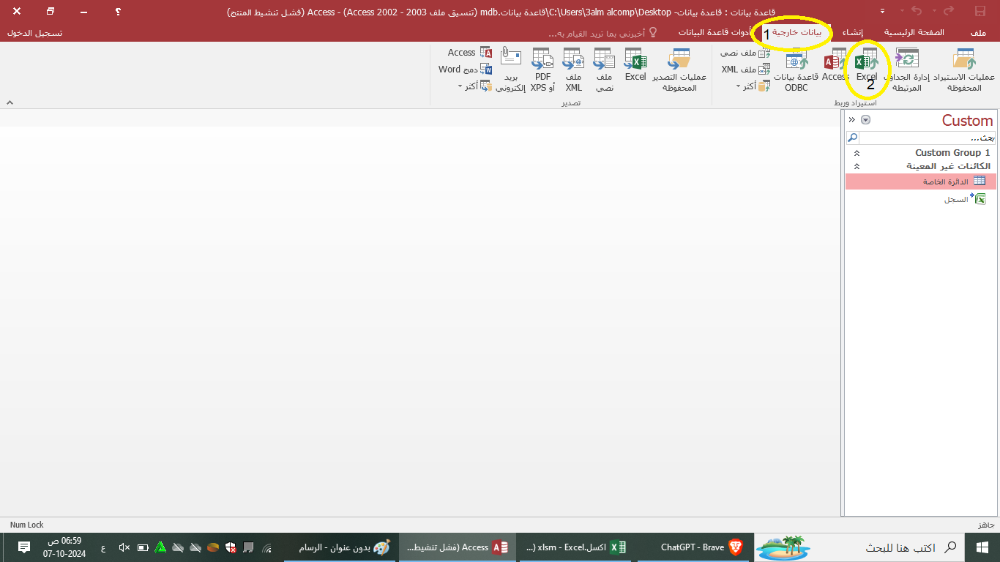Click the Custom pane title

pos(967,121)
